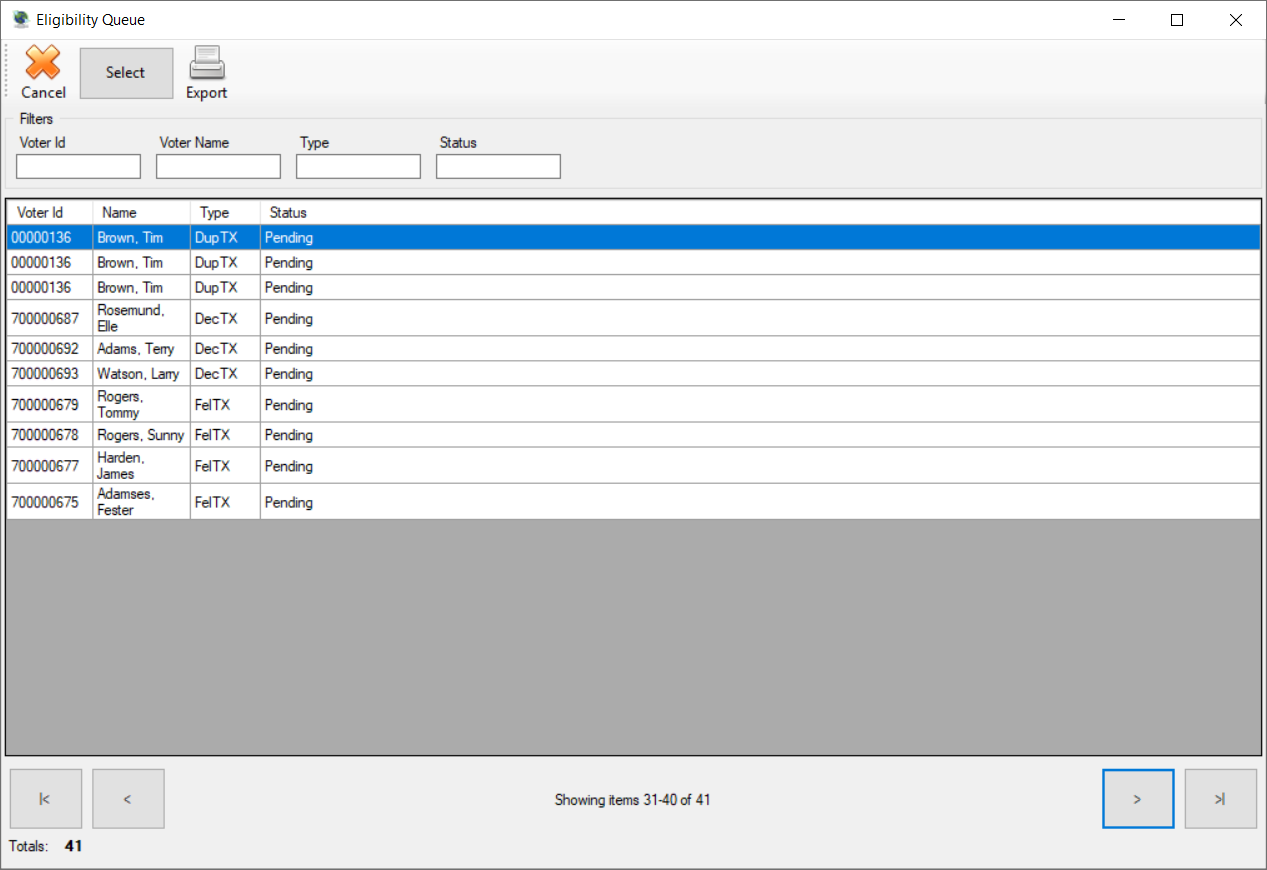Click FelTX type for Adamses, Fester

coord(226,502)
